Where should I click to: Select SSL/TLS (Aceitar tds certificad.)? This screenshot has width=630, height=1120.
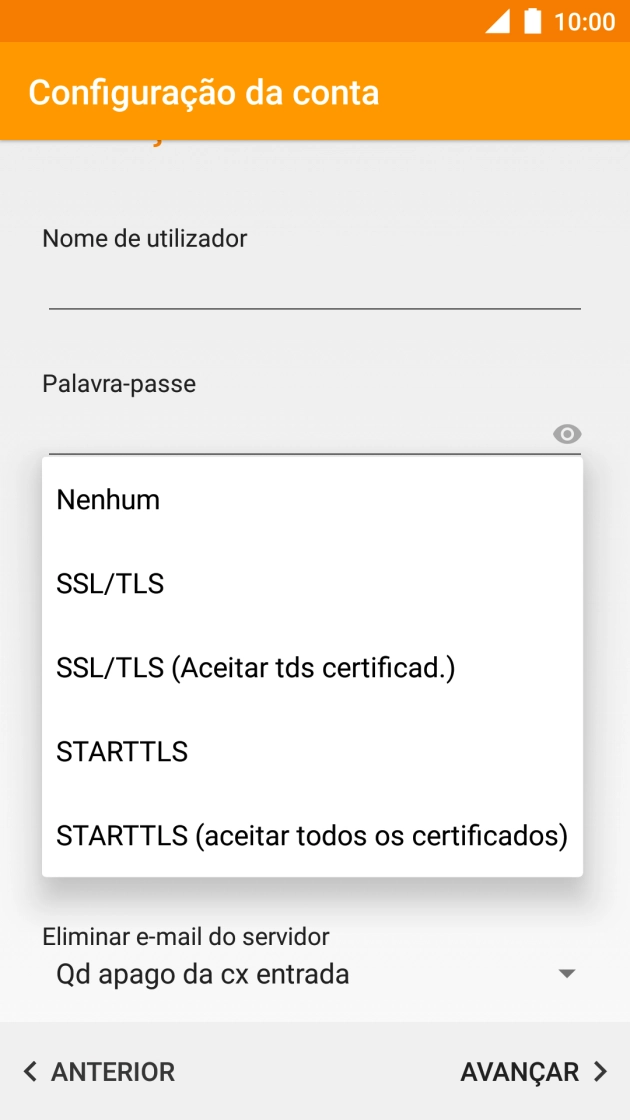(x=255, y=668)
